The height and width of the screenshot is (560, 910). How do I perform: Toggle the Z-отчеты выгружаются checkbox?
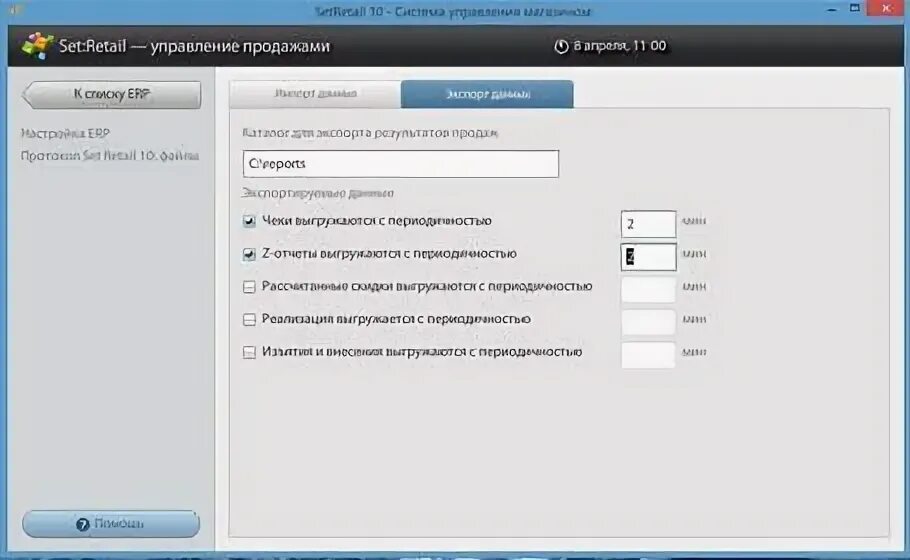(249, 254)
